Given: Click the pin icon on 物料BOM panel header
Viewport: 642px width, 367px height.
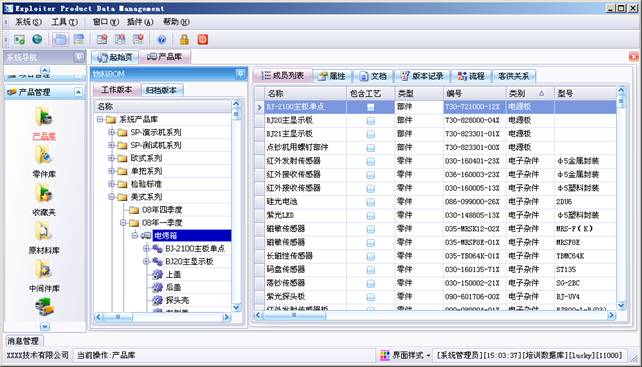Looking at the screenshot, I should coord(240,74).
